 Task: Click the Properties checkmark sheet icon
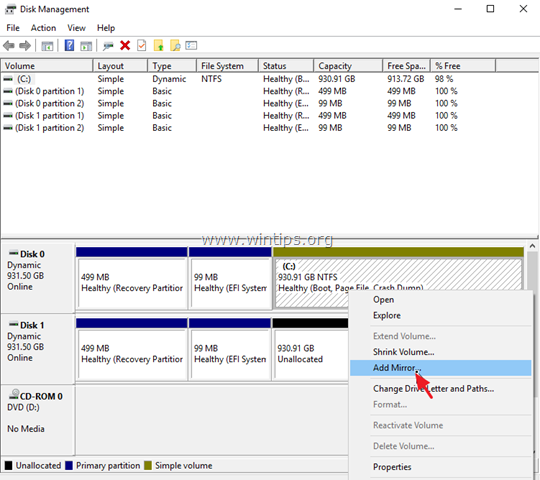coord(142,45)
